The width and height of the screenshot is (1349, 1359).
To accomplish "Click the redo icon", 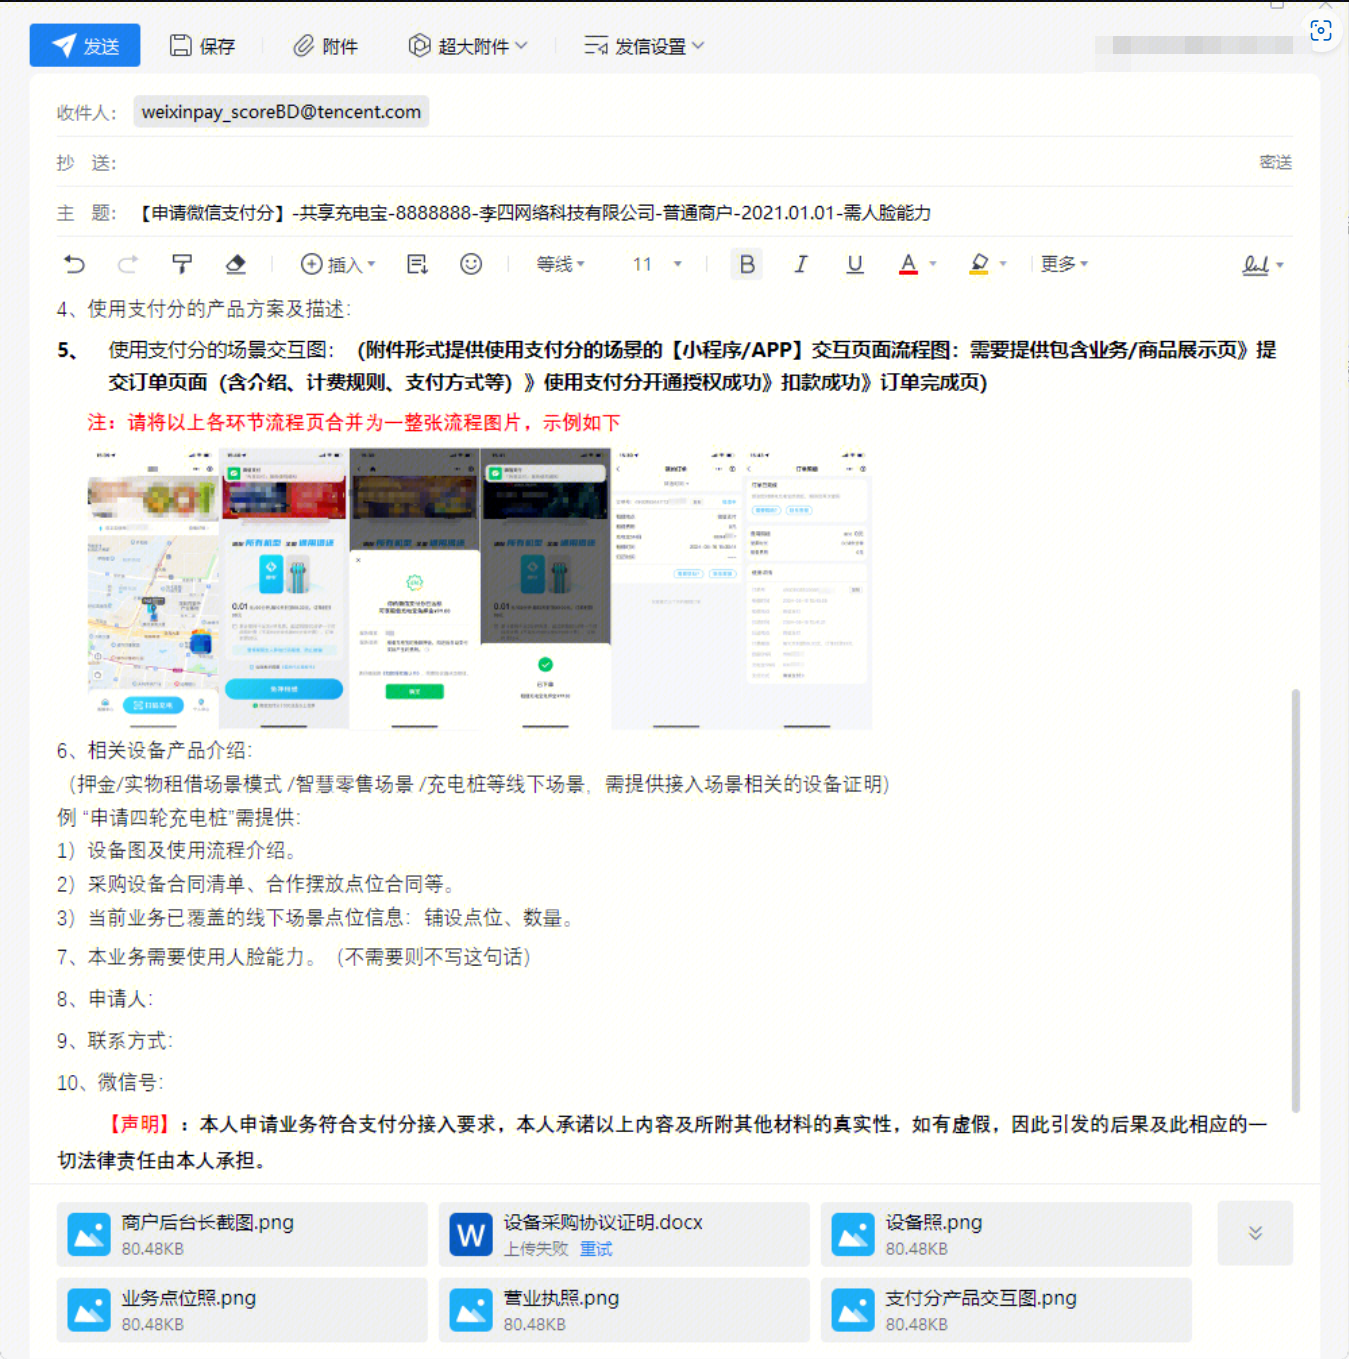I will 128,264.
